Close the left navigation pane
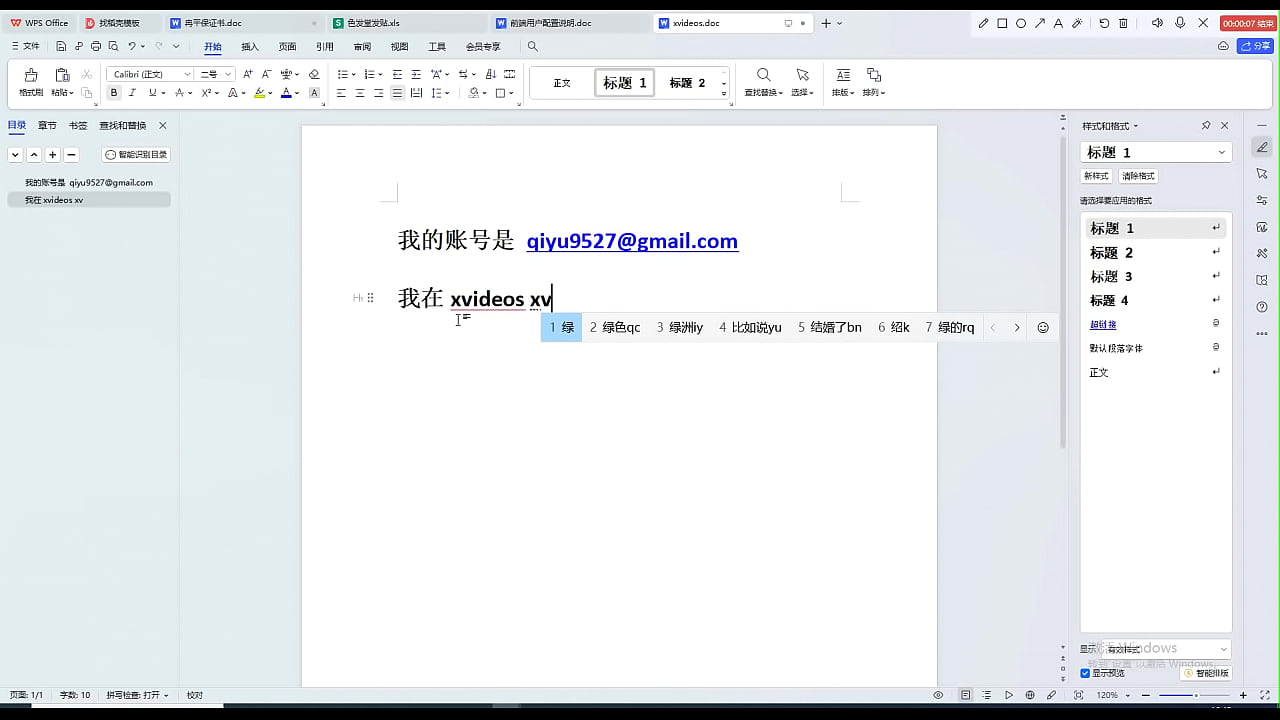The width and height of the screenshot is (1280, 720). tap(163, 125)
